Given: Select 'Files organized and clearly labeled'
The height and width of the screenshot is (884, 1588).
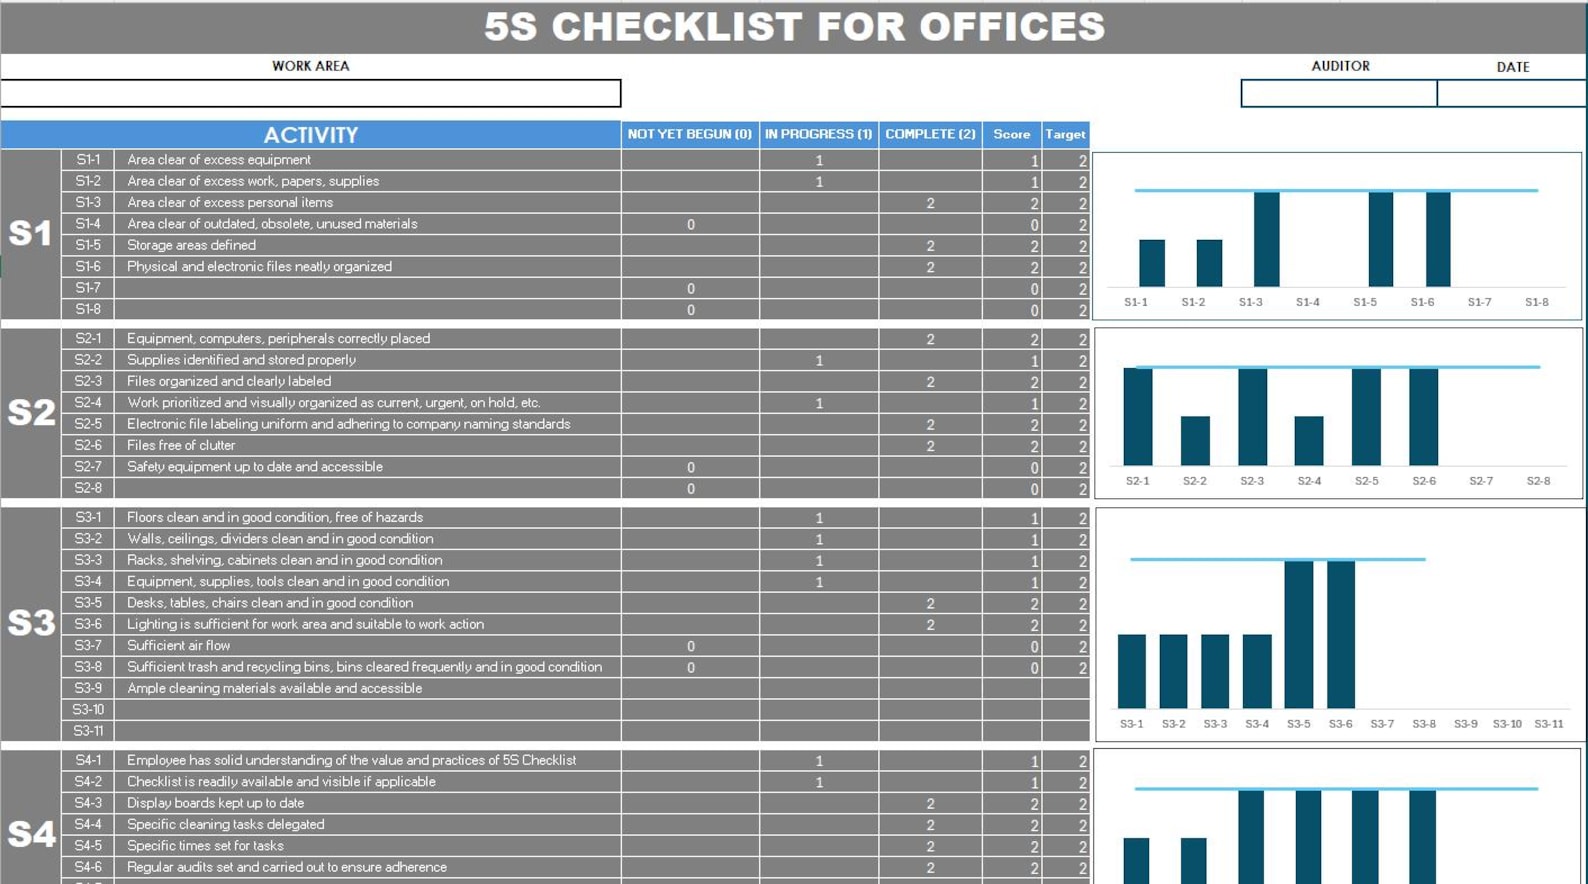Looking at the screenshot, I should (x=367, y=381).
